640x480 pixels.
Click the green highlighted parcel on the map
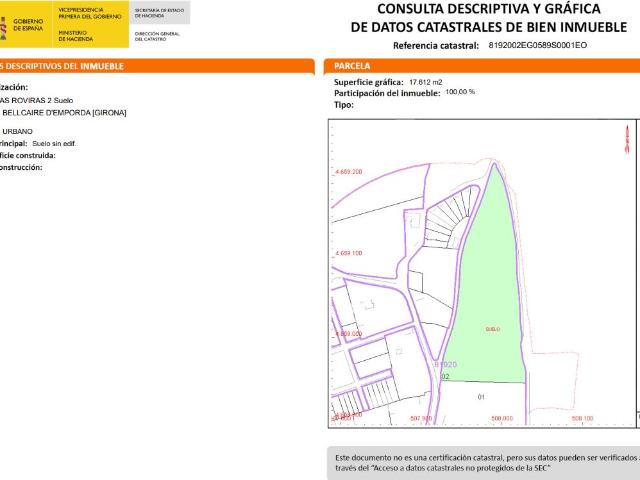coord(492,300)
